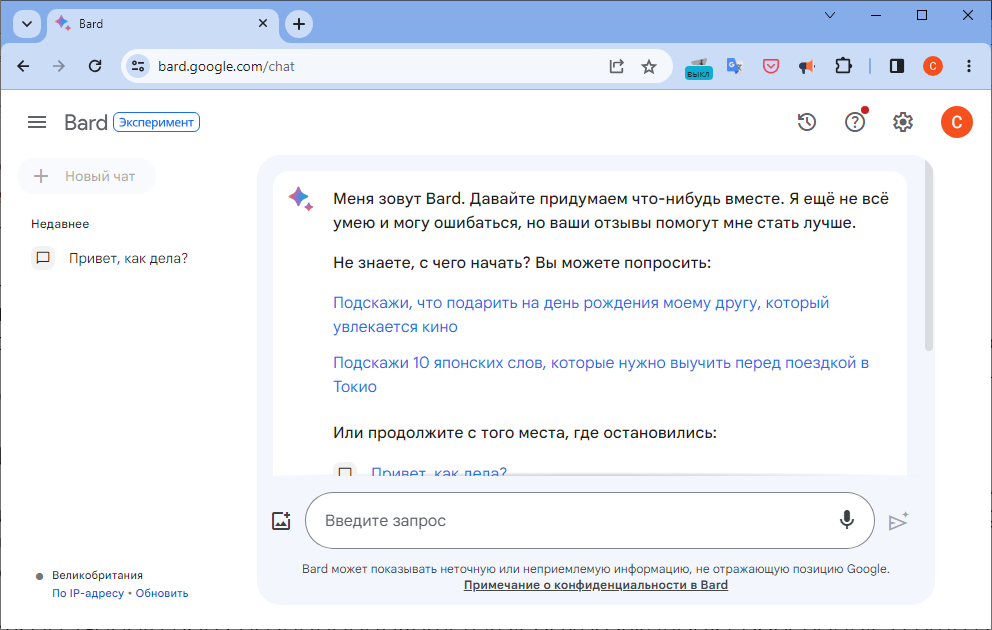This screenshot has height=630, width=992.
Task: Click the chat area vertical scrollbar
Action: click(x=929, y=255)
